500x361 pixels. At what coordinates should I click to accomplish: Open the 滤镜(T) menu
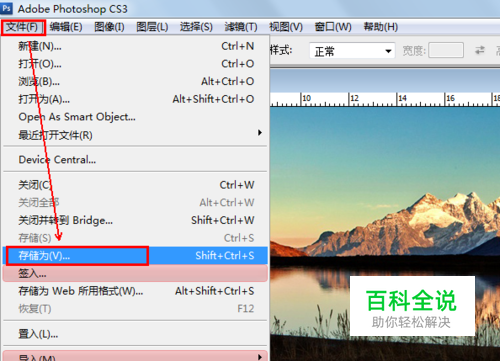[241, 27]
